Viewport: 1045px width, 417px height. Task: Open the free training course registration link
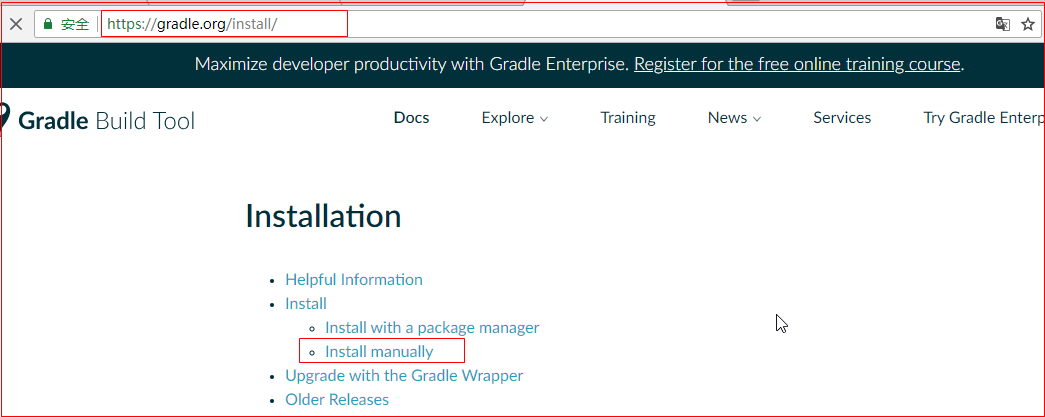click(x=797, y=65)
